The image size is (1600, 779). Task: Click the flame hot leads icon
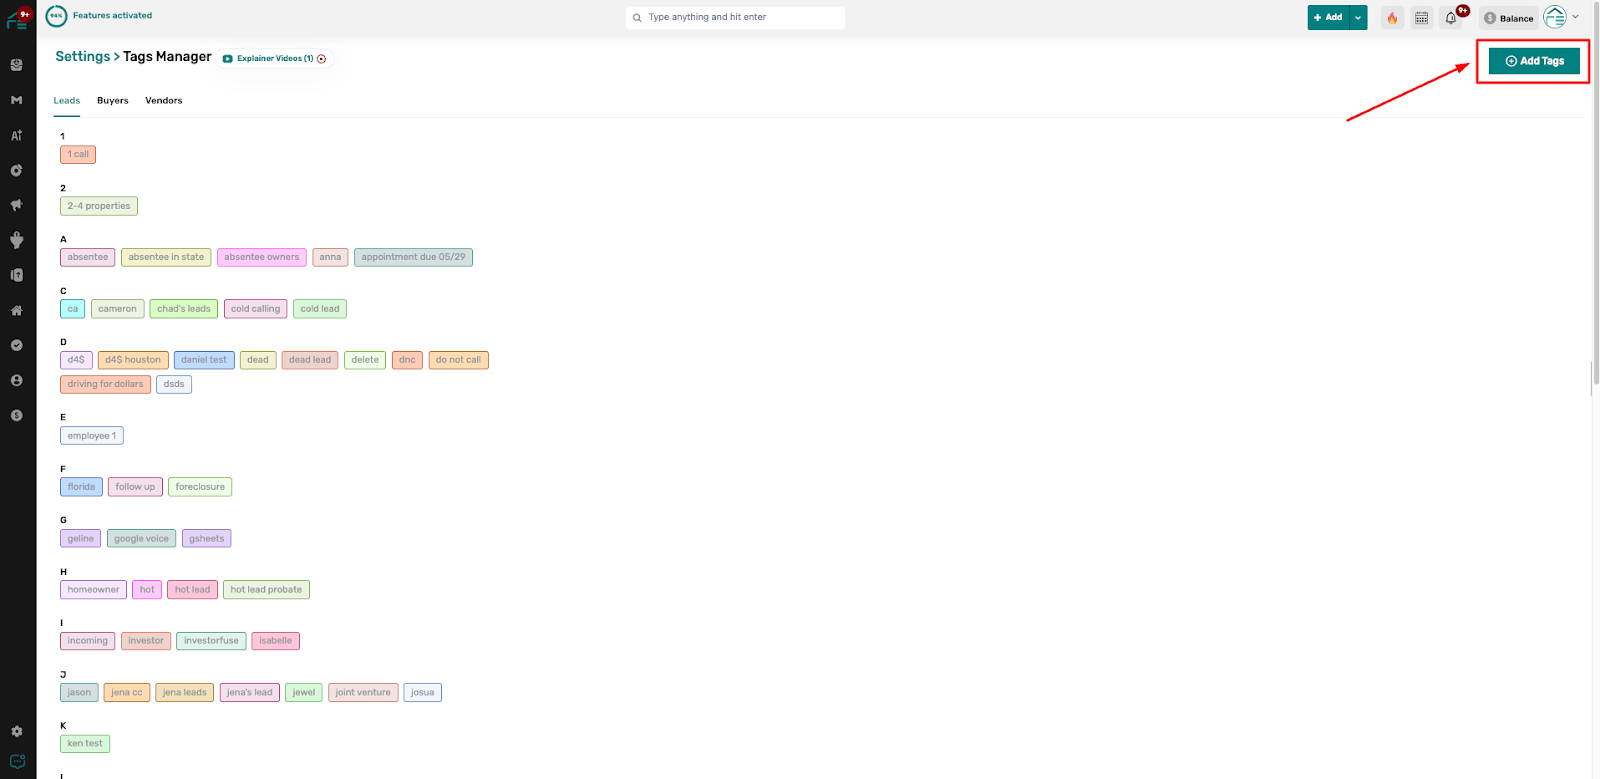(1392, 18)
